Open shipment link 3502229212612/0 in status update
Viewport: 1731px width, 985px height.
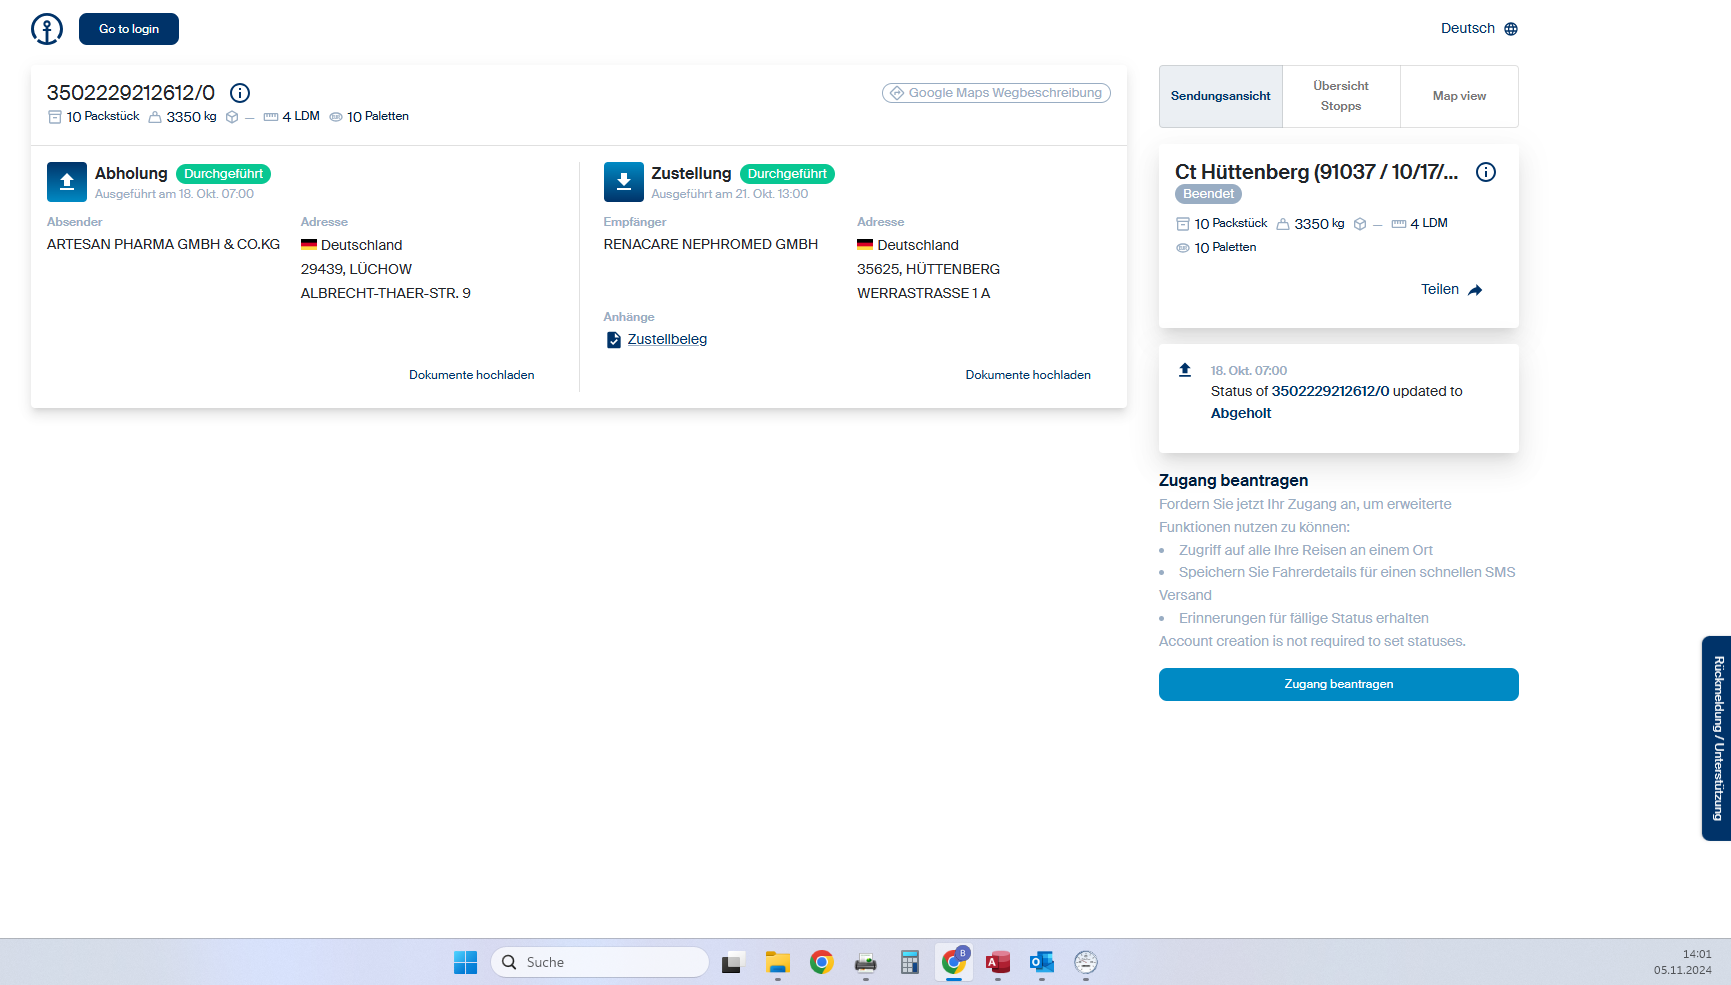pyautogui.click(x=1331, y=391)
